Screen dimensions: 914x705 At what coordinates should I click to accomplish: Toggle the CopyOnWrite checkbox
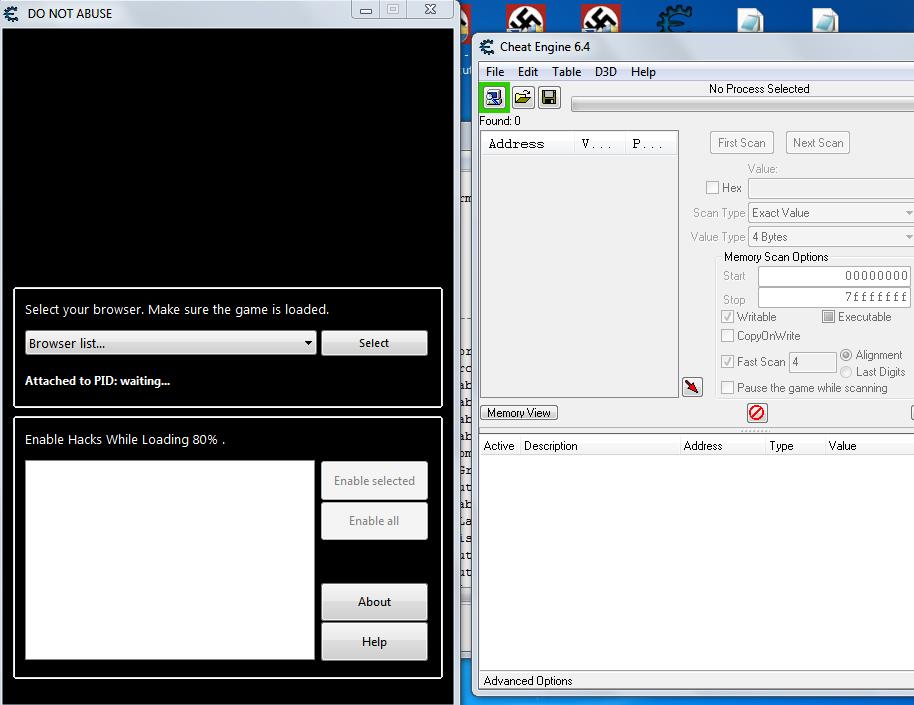pos(728,336)
